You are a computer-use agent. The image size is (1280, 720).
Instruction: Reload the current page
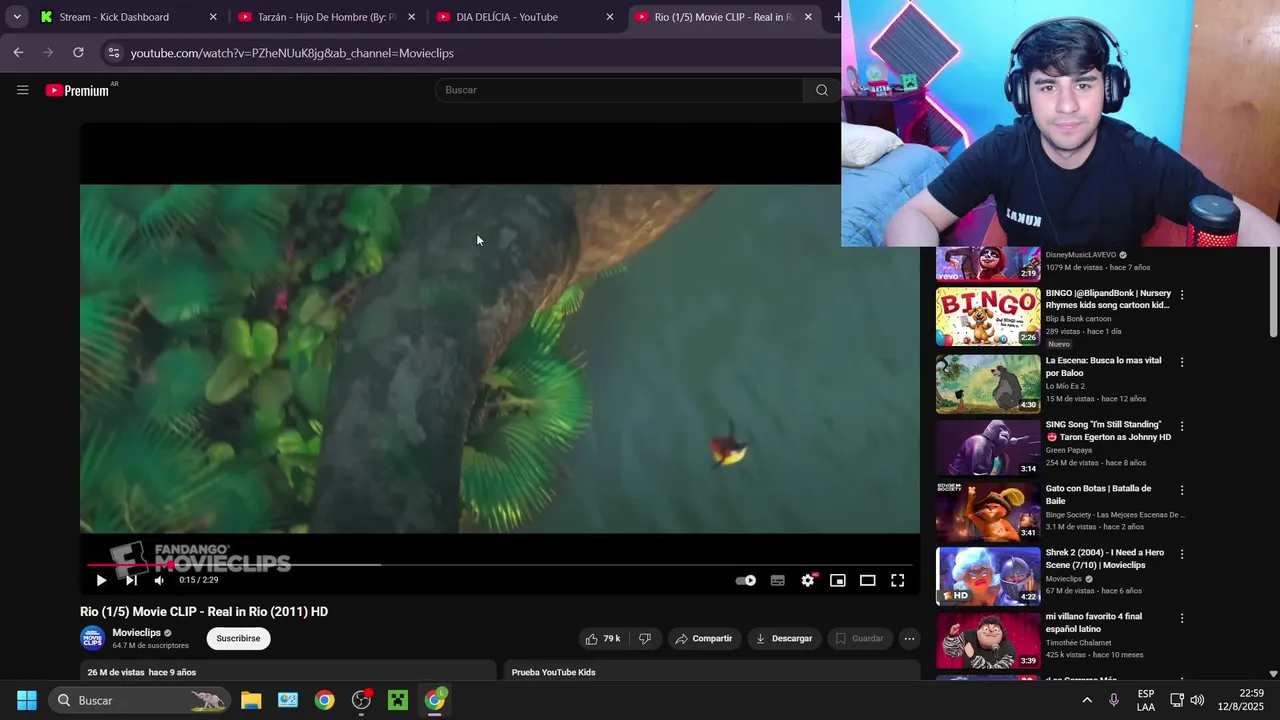coord(78,52)
